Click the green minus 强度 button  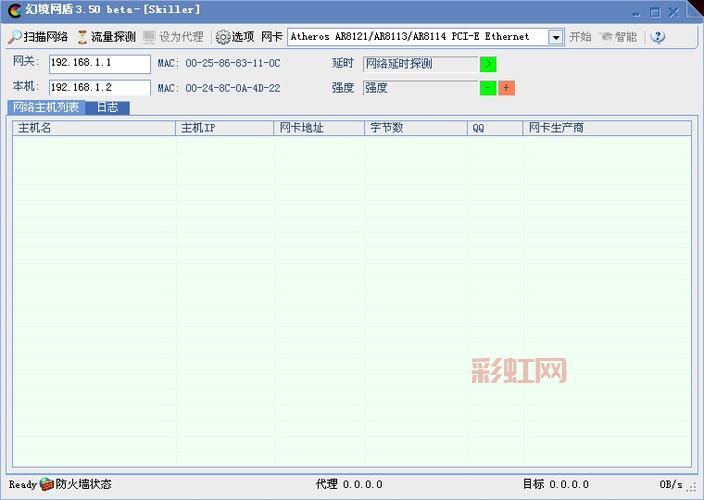488,88
